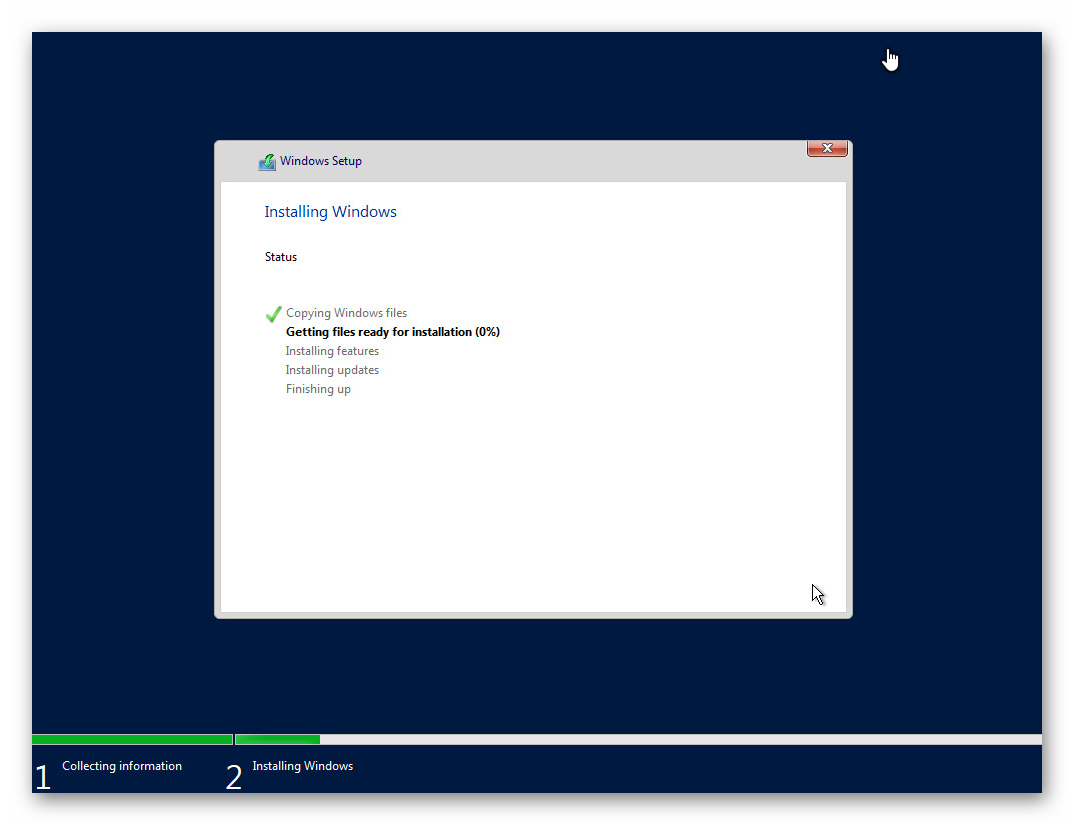The image size is (1074, 825).
Task: Click the 'Installing Windows' phase label at bottom
Action: 303,766
